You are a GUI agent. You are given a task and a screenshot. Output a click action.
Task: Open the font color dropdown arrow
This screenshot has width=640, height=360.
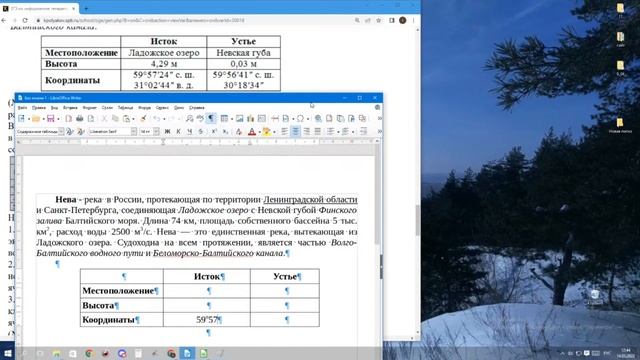click(259, 132)
